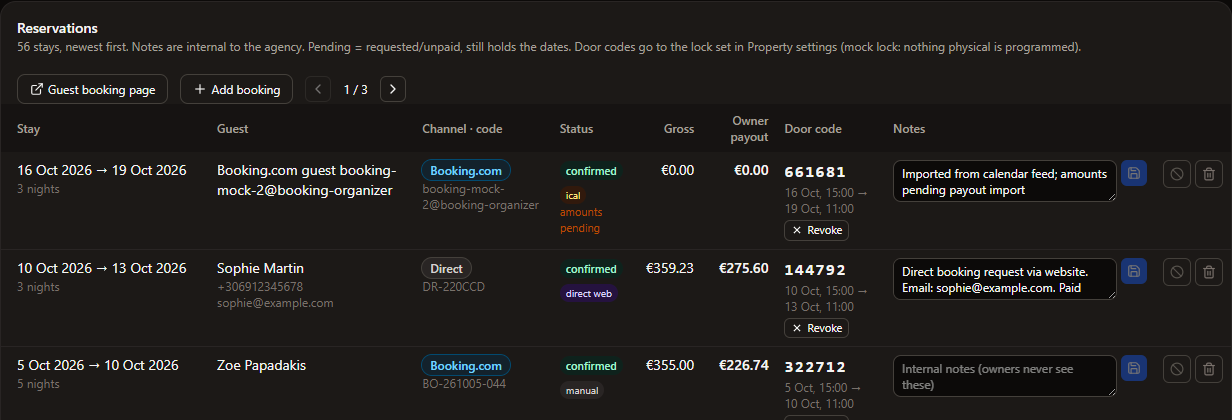
Task: Click the Stay column header
Action: 29,129
